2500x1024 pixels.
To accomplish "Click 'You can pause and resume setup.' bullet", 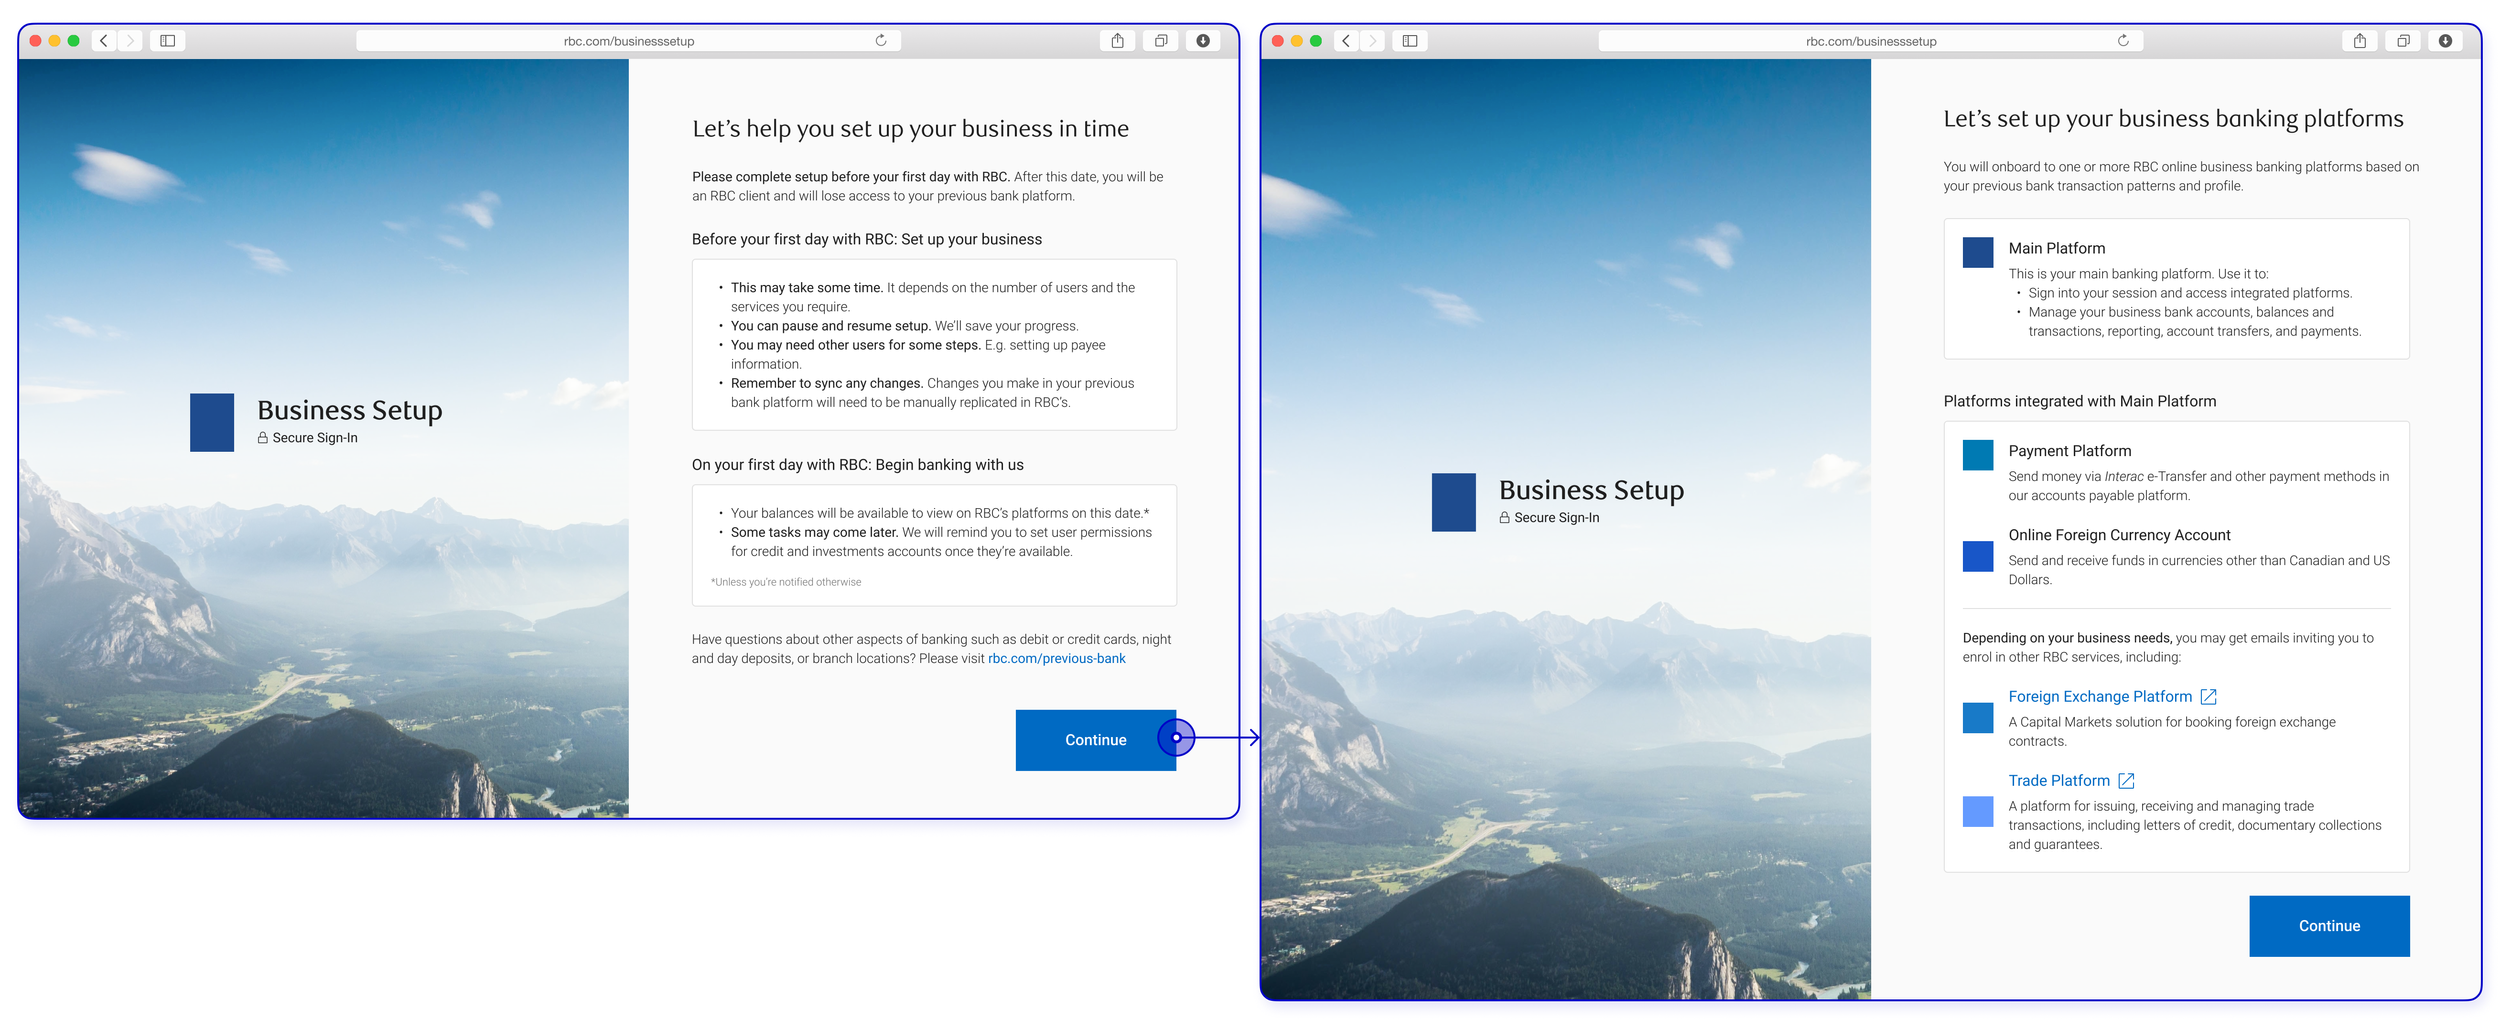I will coord(829,326).
